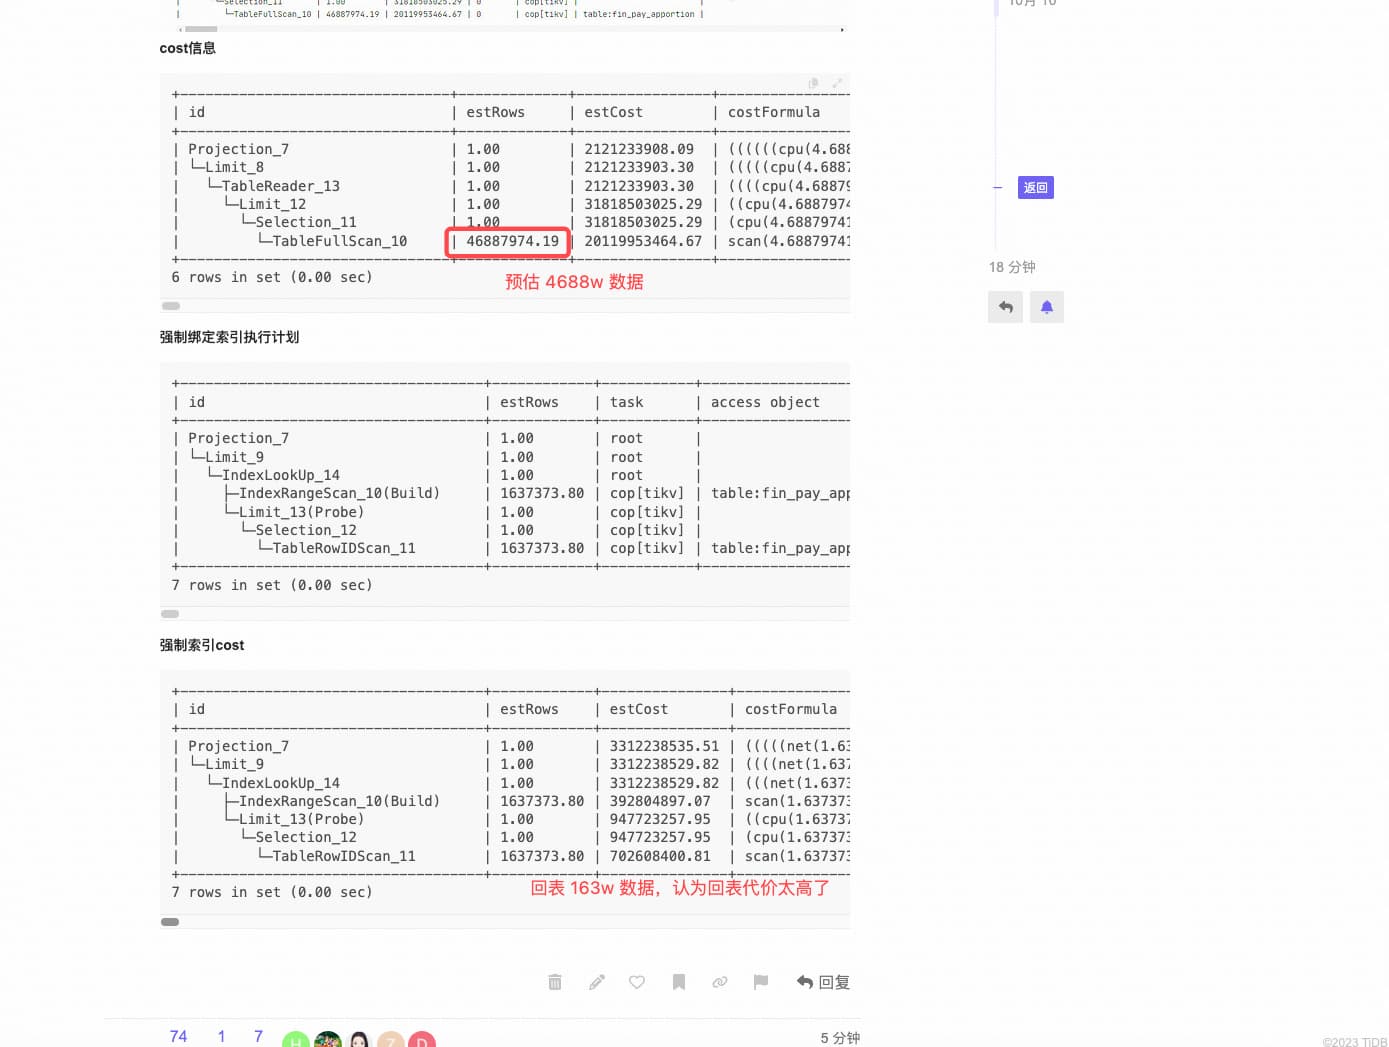Expand the cost info code block fullscreen
This screenshot has width=1389, height=1047.
click(837, 83)
